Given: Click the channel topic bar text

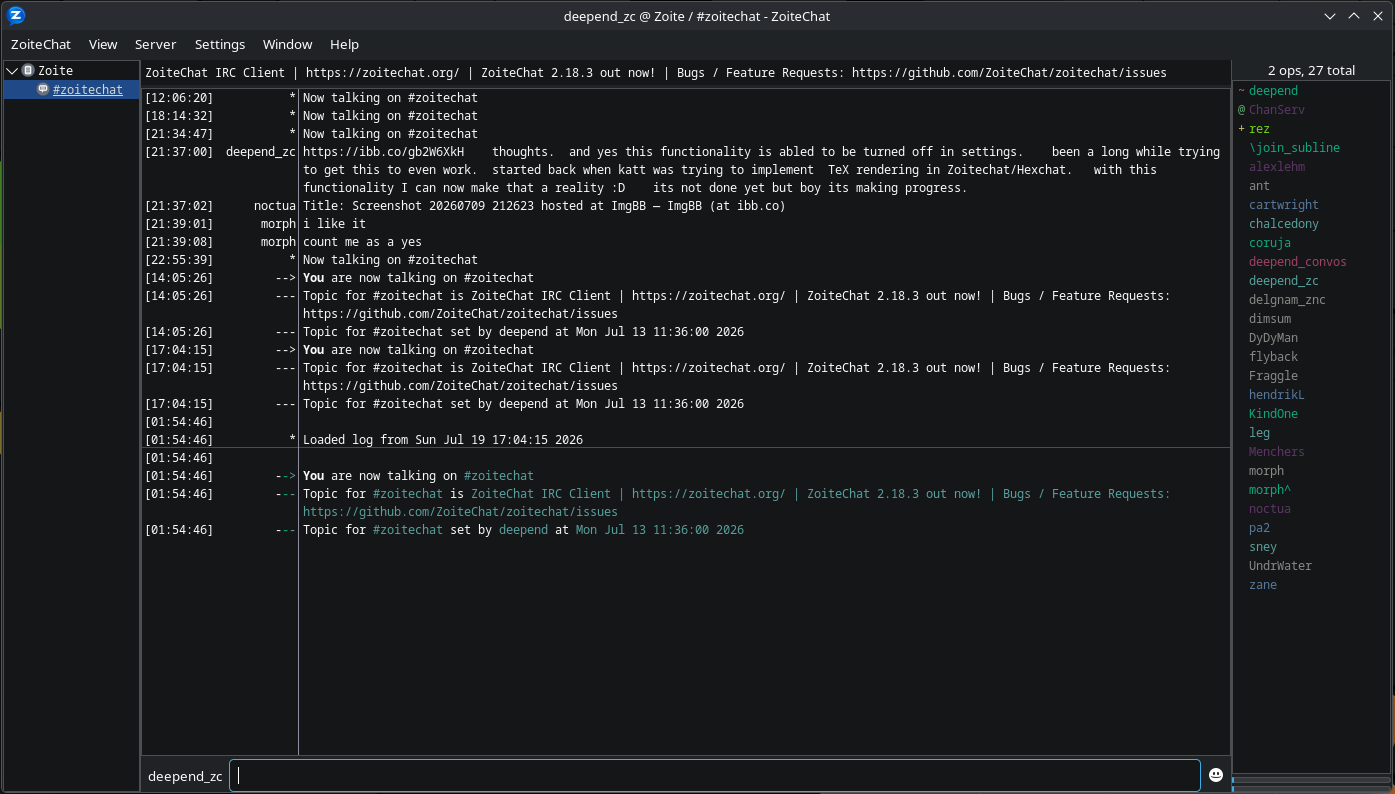Looking at the screenshot, I should coord(656,72).
